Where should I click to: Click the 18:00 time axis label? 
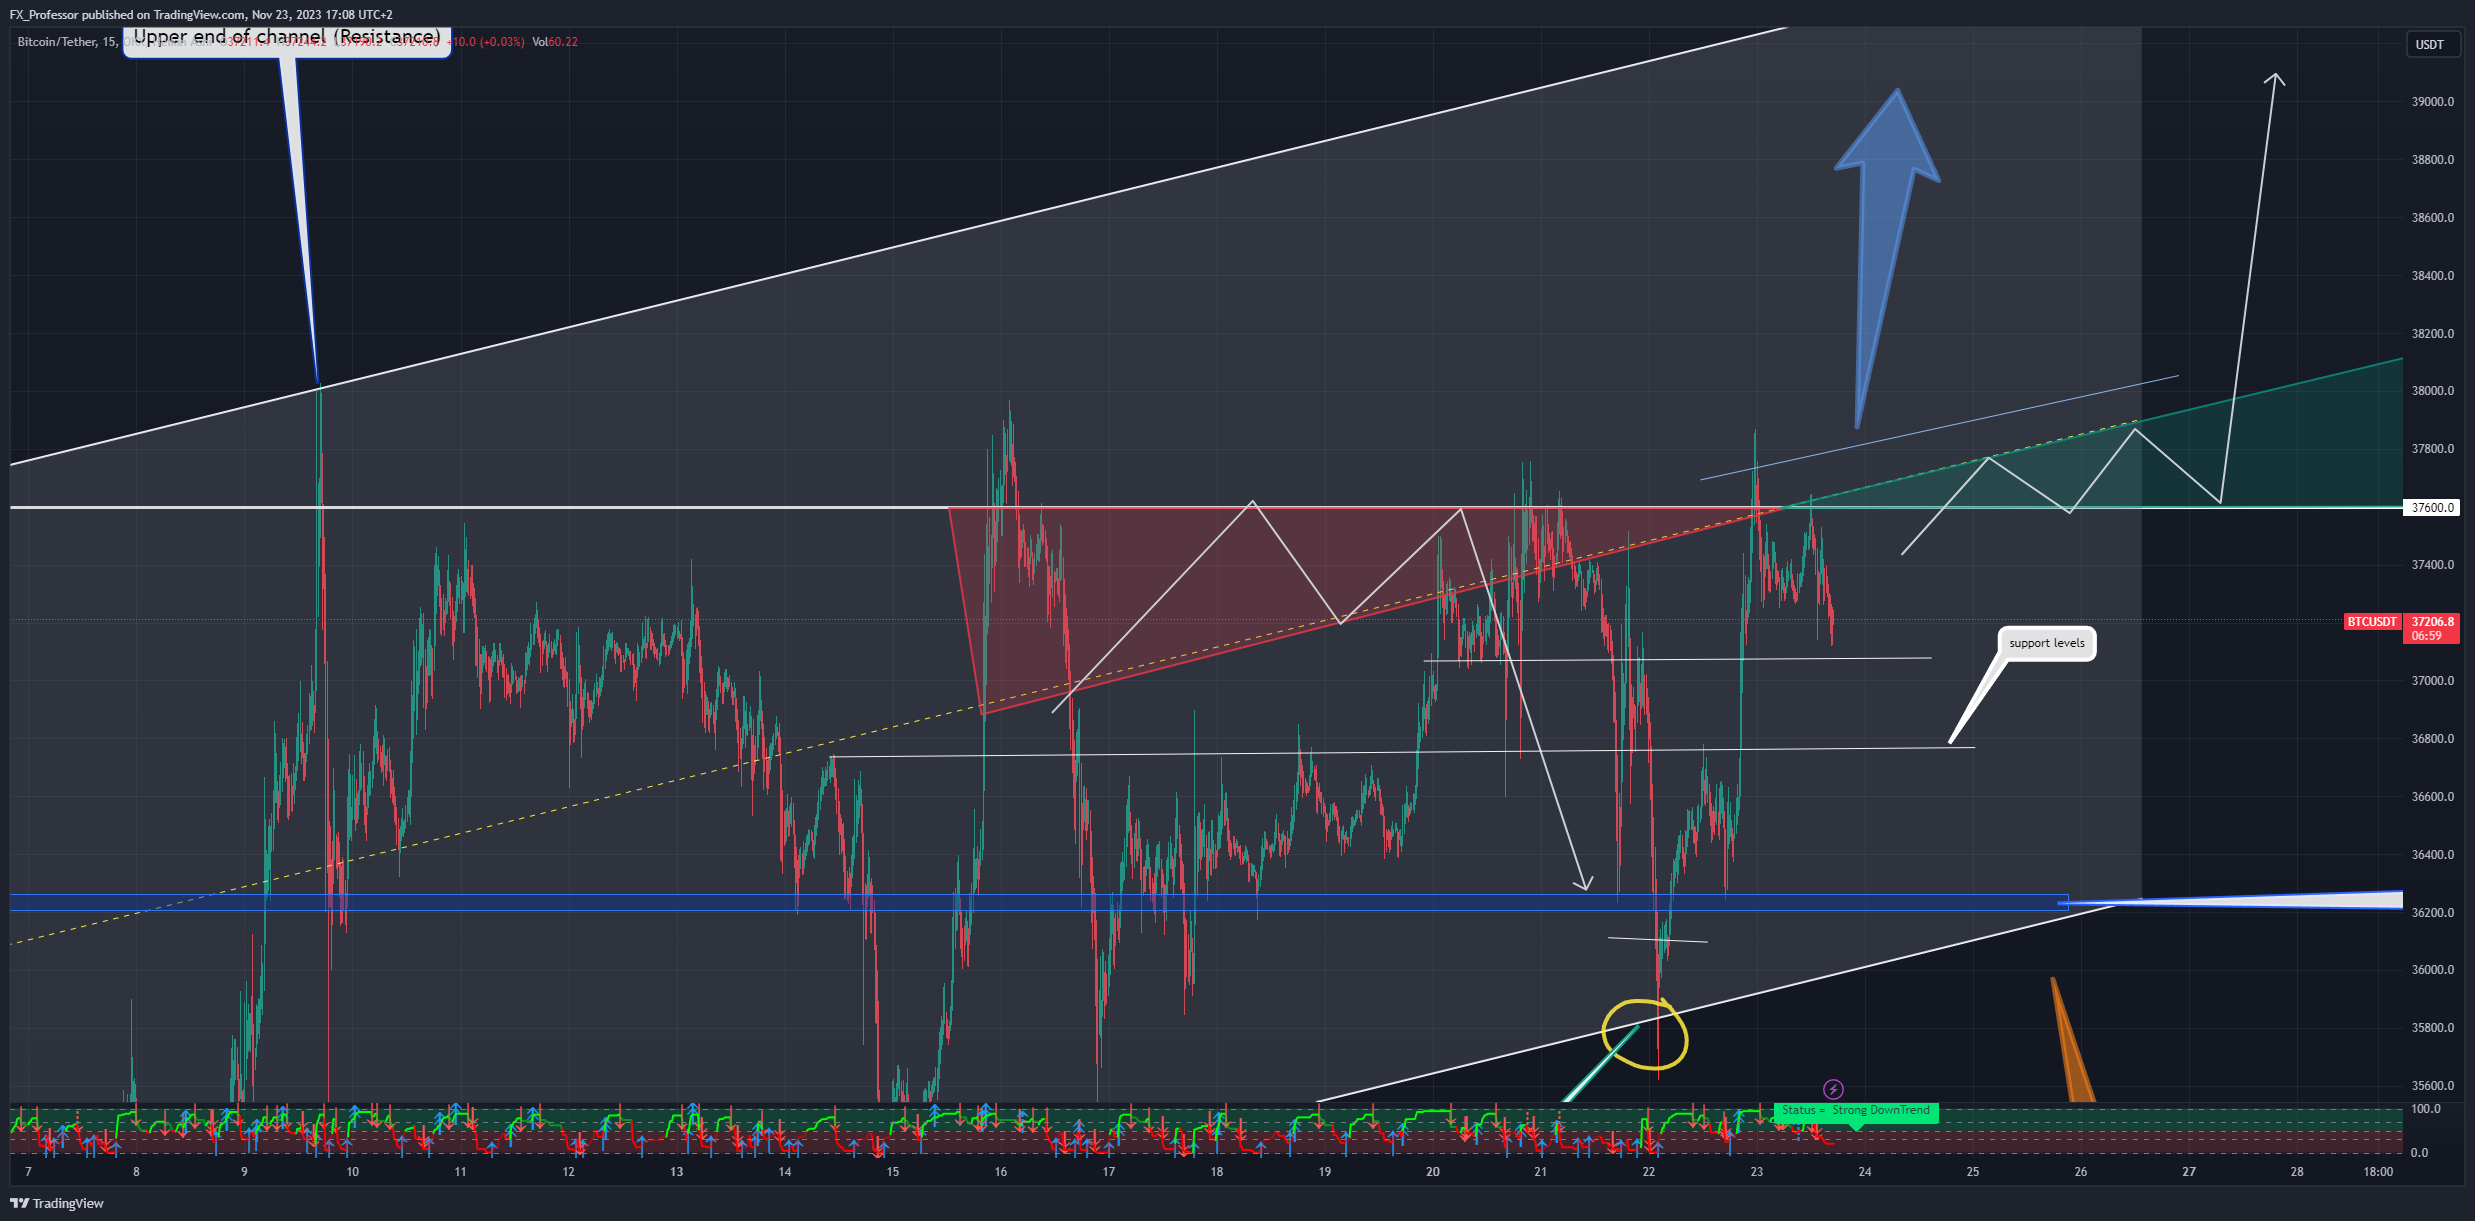tap(2378, 1172)
